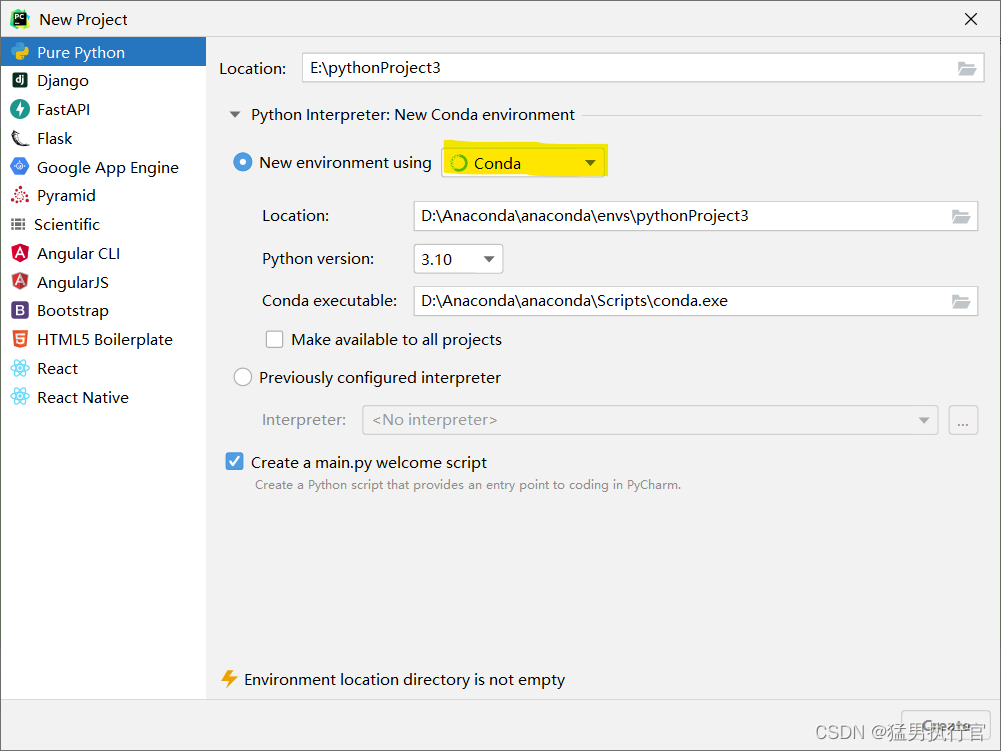Choose Flask in project type list
The width and height of the screenshot is (1001, 751).
(103, 138)
